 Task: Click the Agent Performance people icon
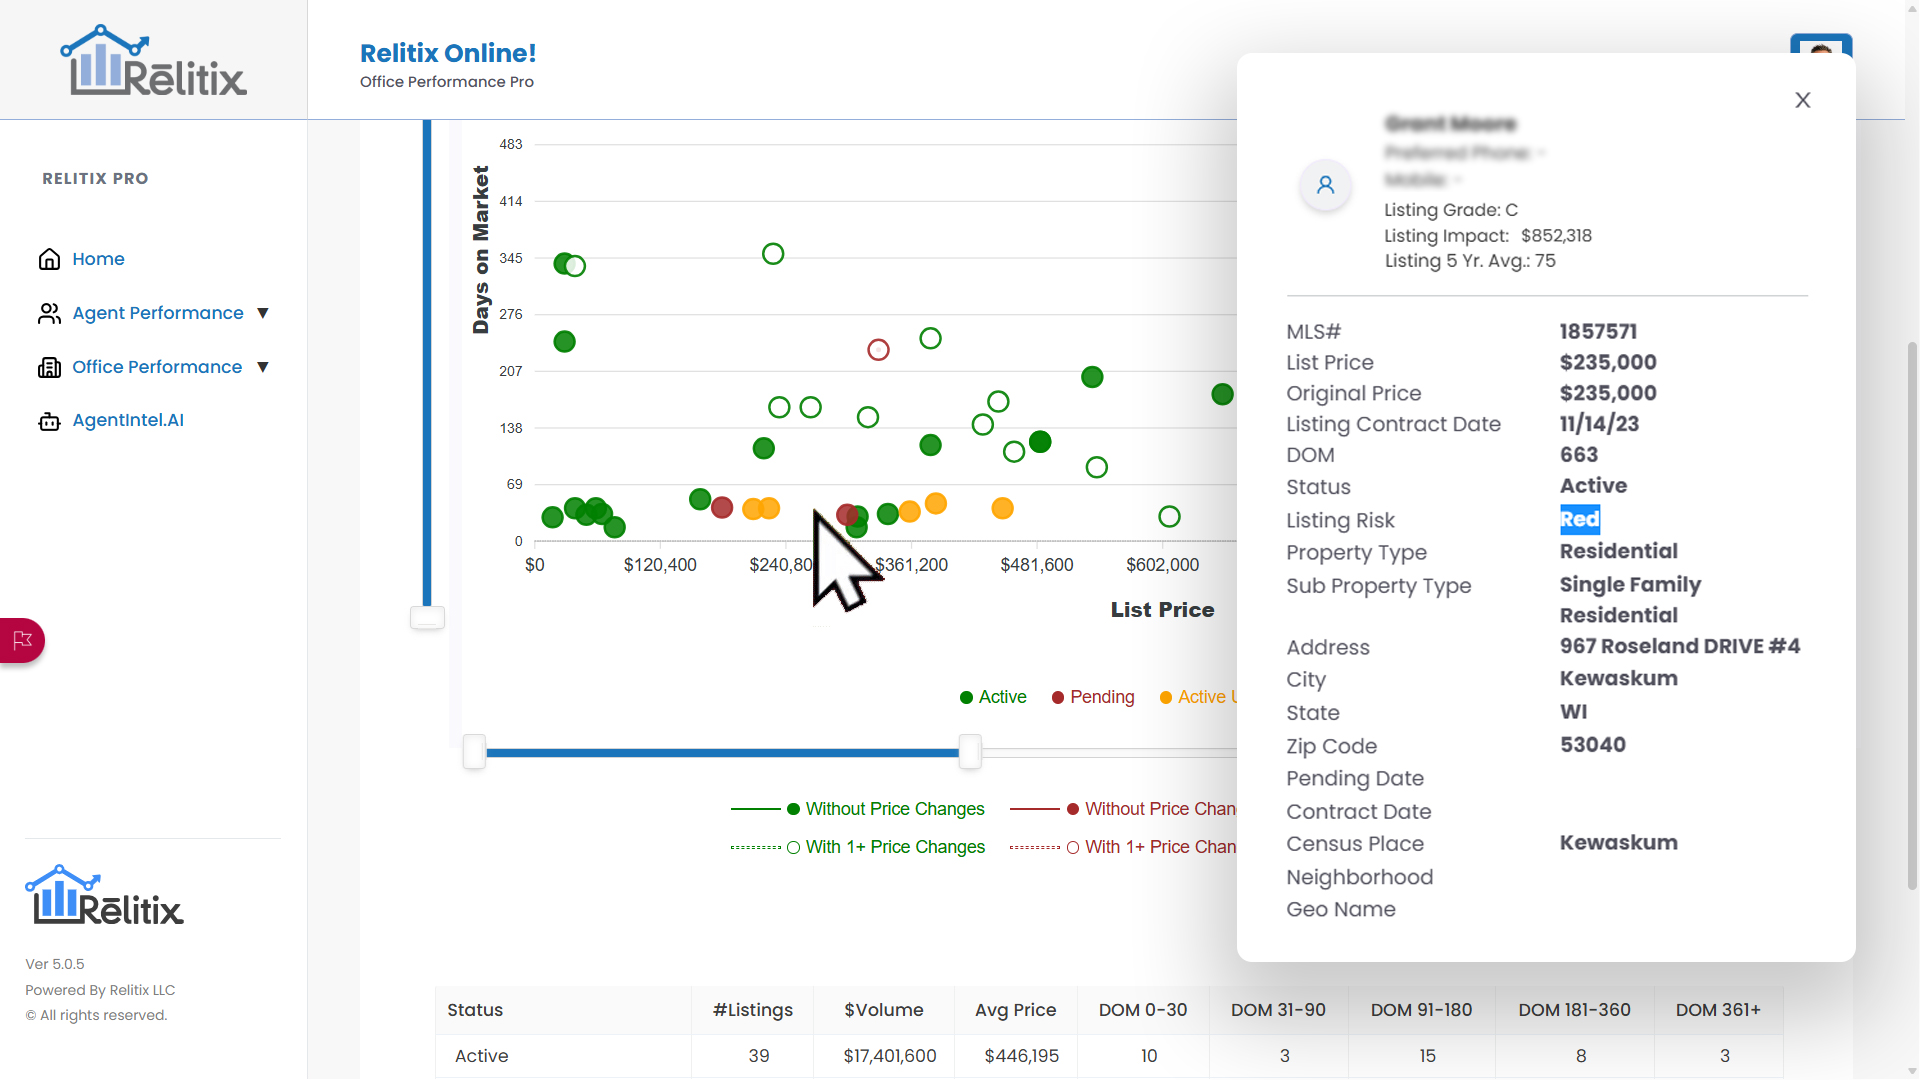pyautogui.click(x=49, y=314)
